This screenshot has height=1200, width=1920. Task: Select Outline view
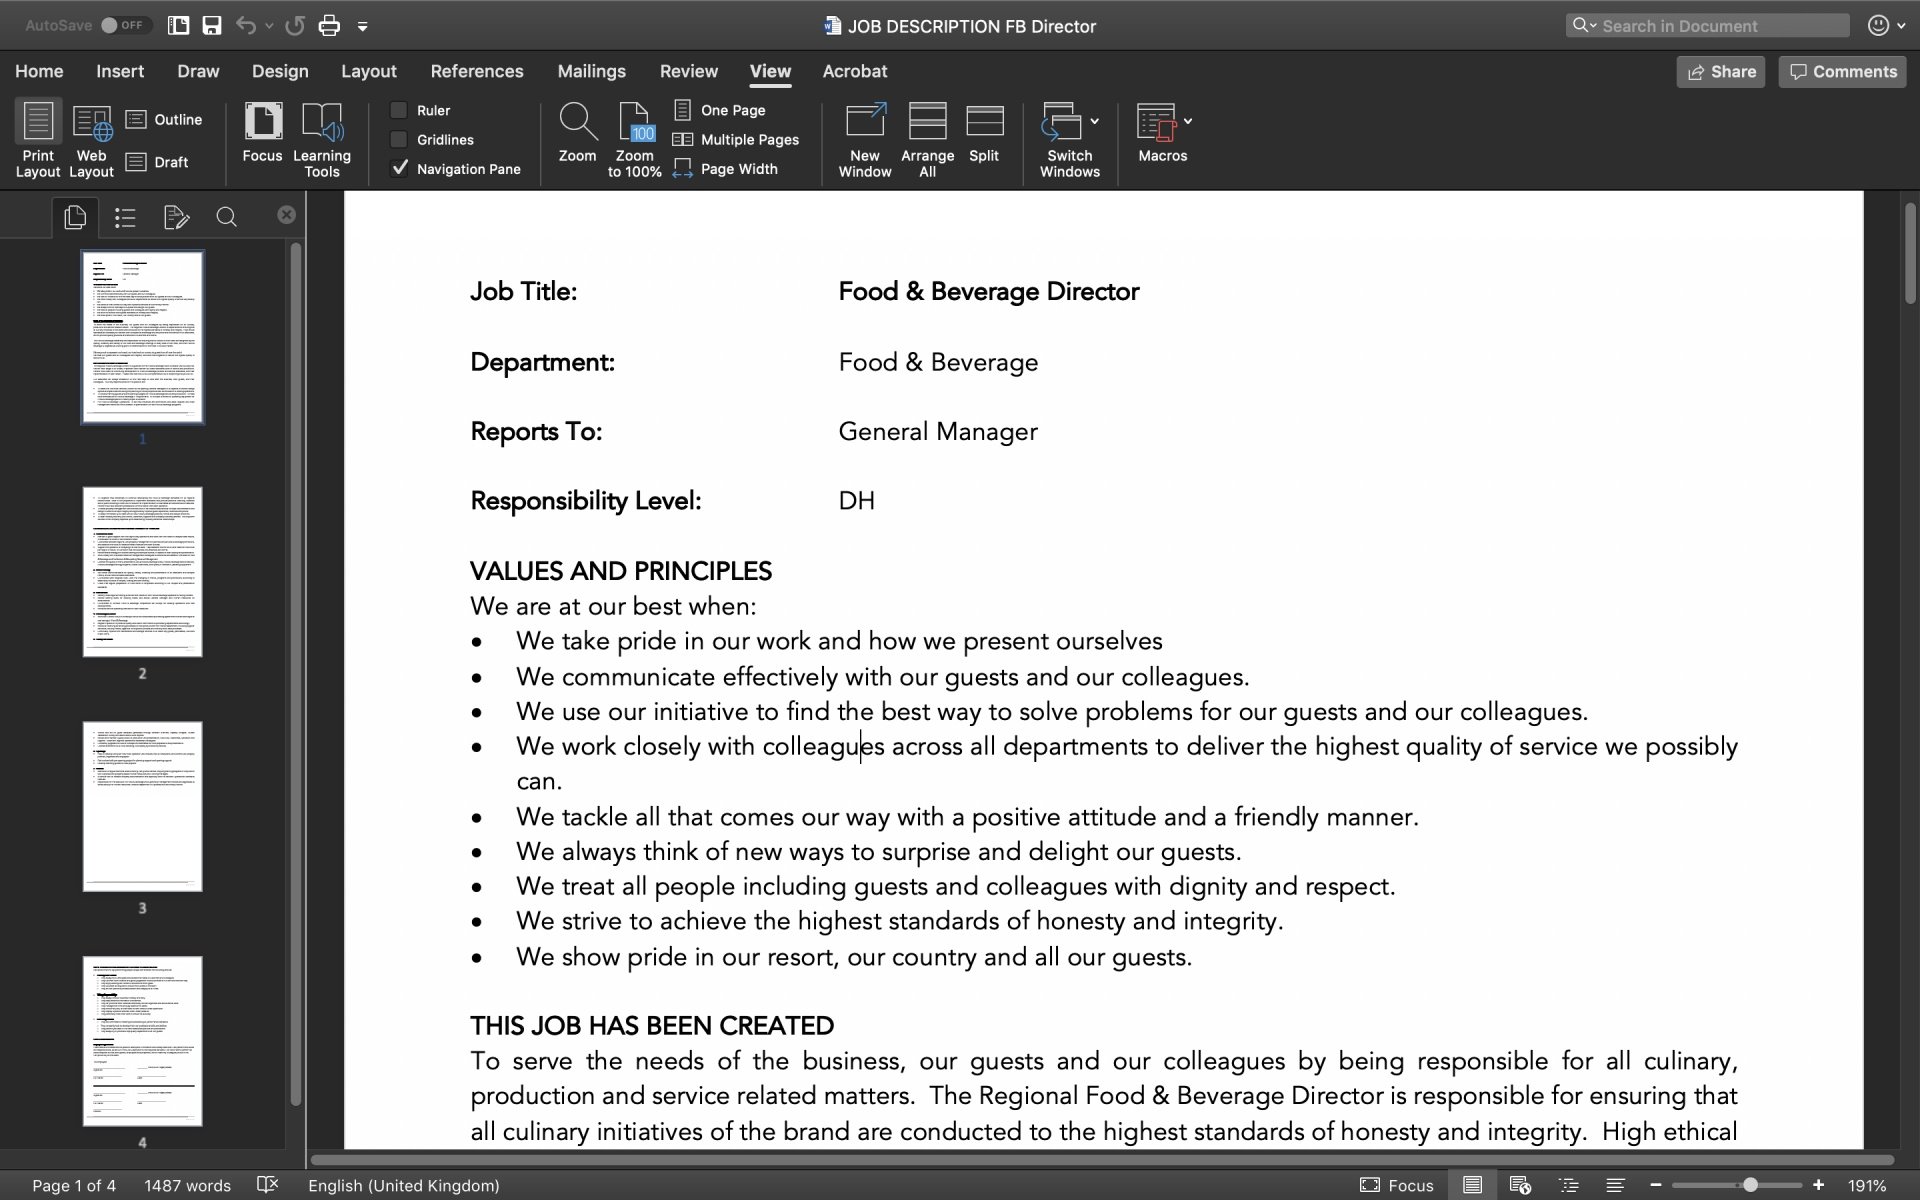click(x=164, y=119)
